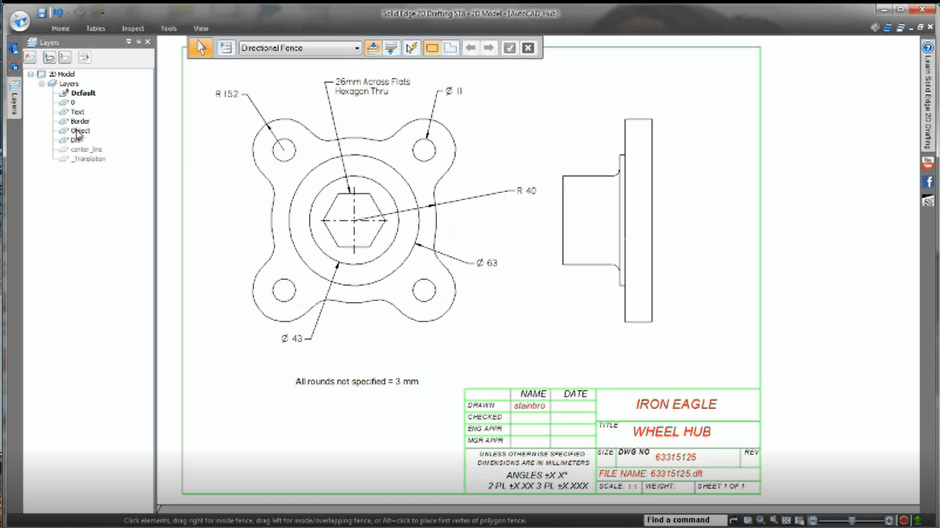Open the Tools ribbon tab
This screenshot has width=940, height=528.
[168, 28]
